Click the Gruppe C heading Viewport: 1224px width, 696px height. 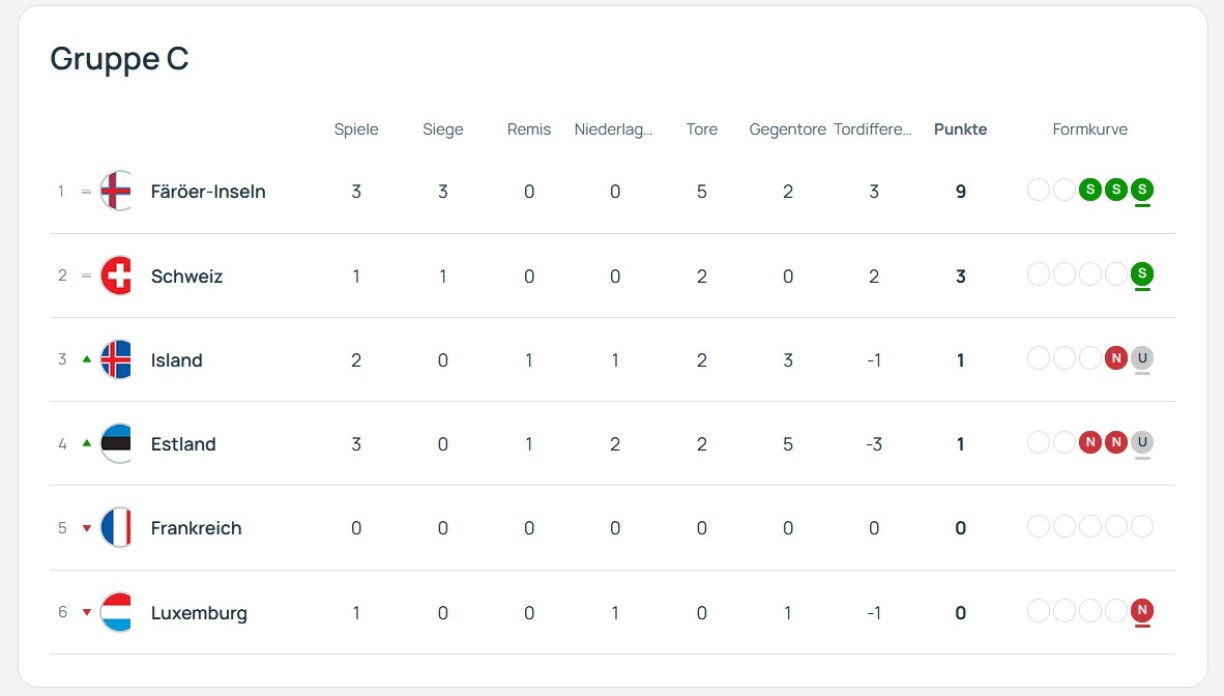119,59
